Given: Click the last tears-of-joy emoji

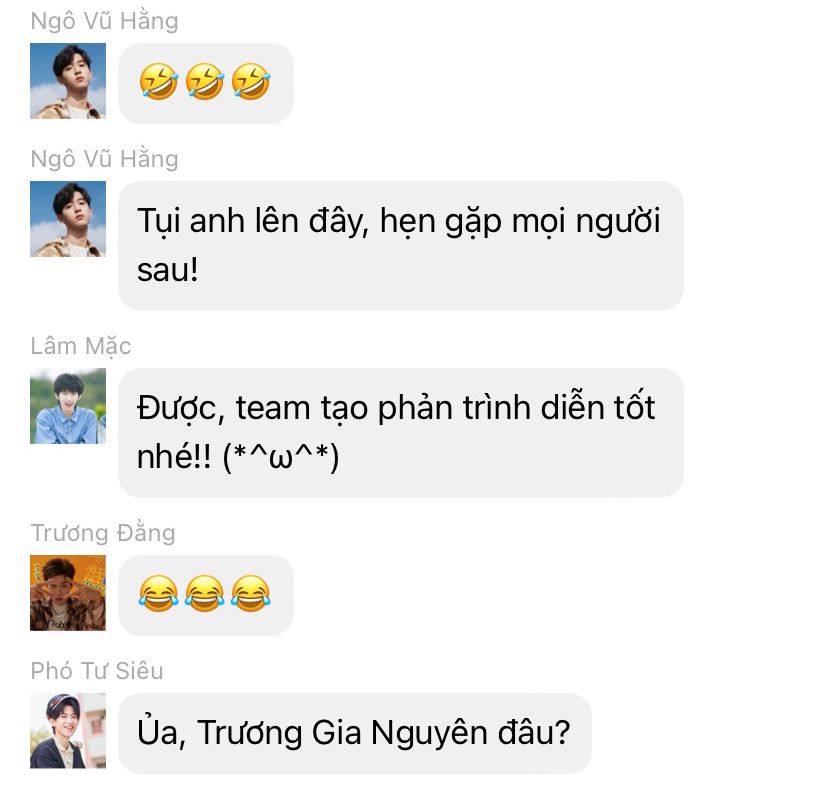Looking at the screenshot, I should pyautogui.click(x=251, y=594).
